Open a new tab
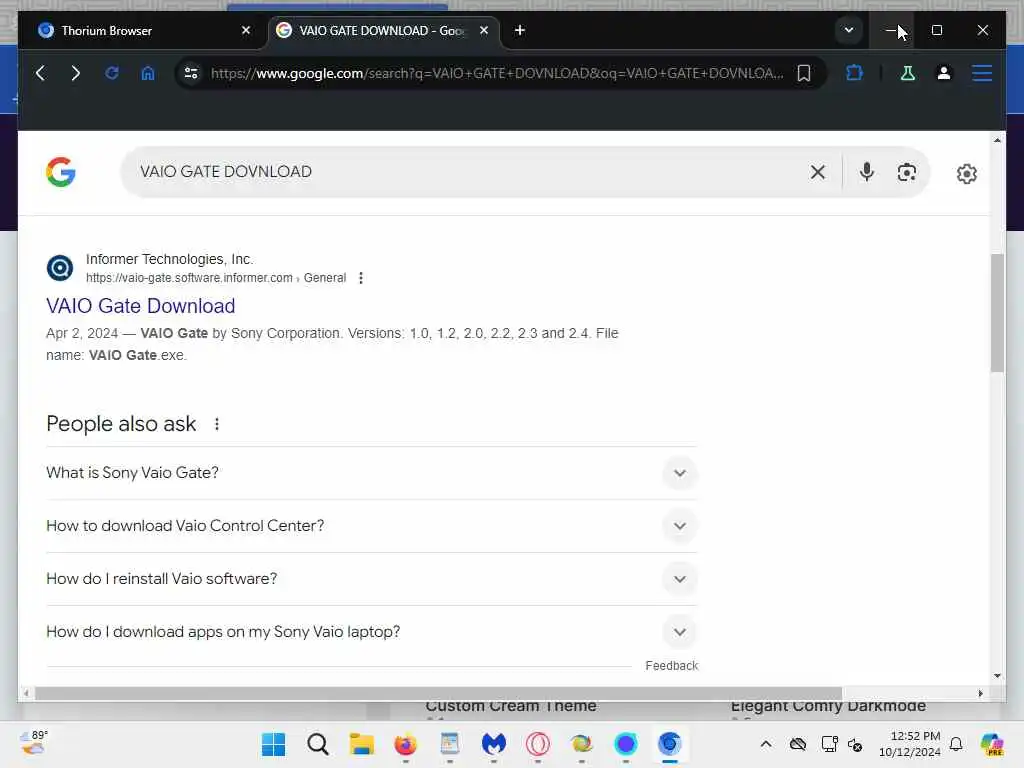The height and width of the screenshot is (768, 1024). click(x=520, y=30)
